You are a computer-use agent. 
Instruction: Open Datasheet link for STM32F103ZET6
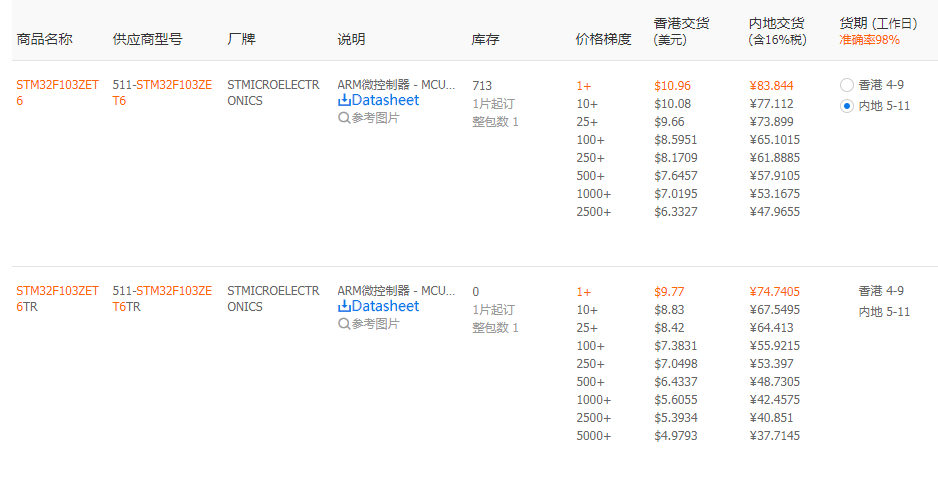[x=385, y=100]
